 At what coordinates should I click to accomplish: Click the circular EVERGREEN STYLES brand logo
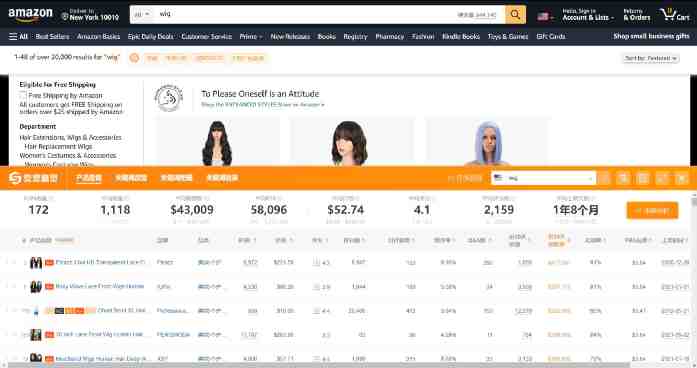(x=168, y=98)
